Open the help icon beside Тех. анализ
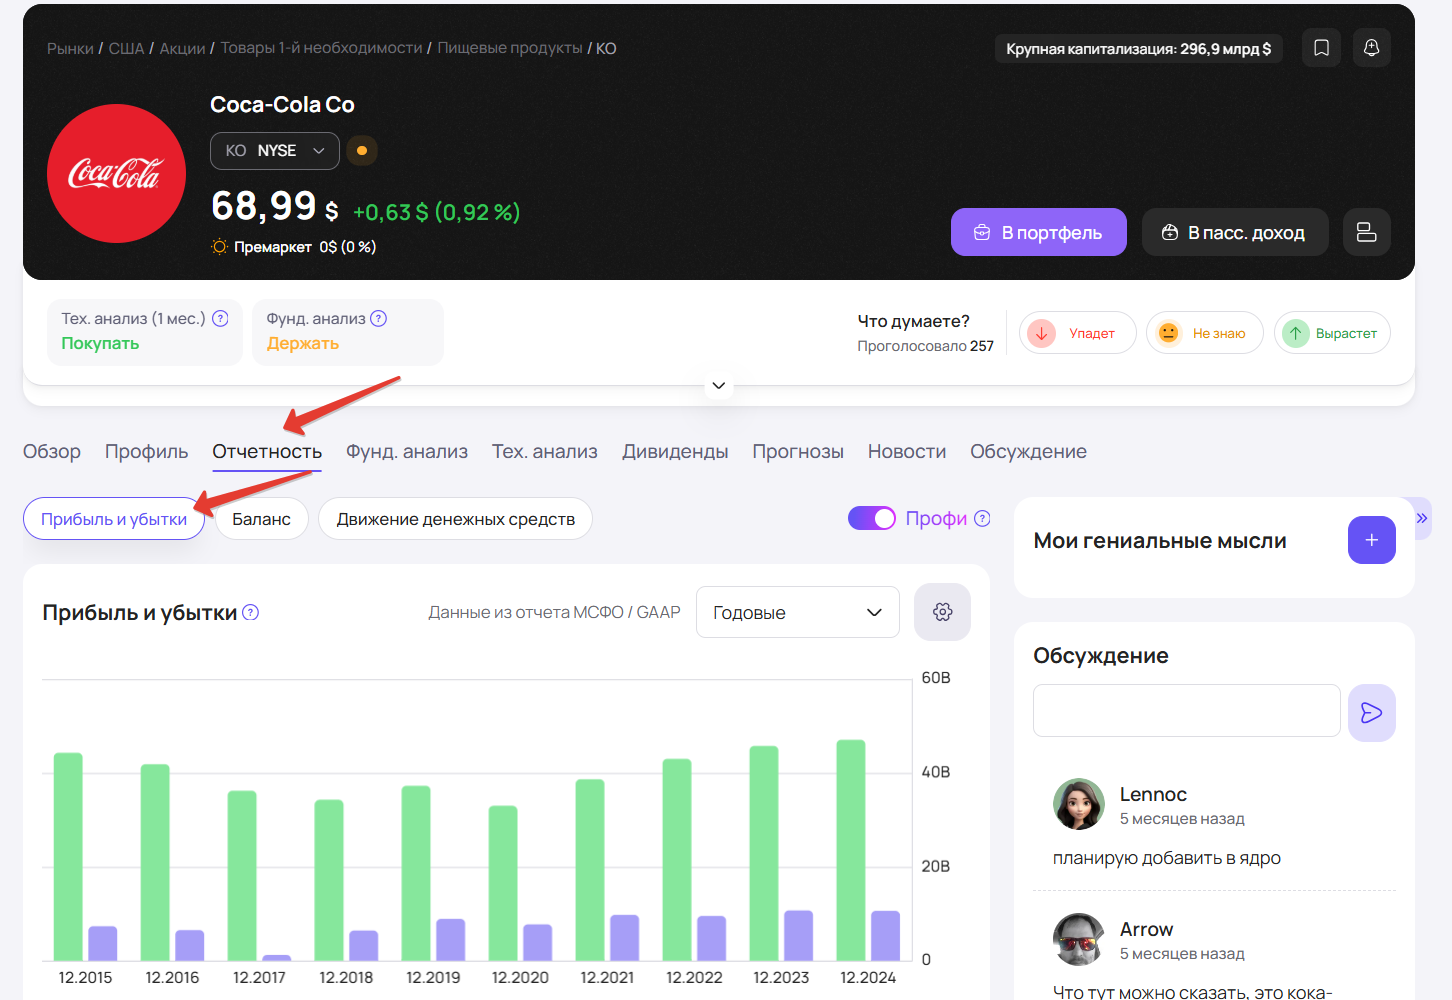The image size is (1452, 1000). (221, 318)
